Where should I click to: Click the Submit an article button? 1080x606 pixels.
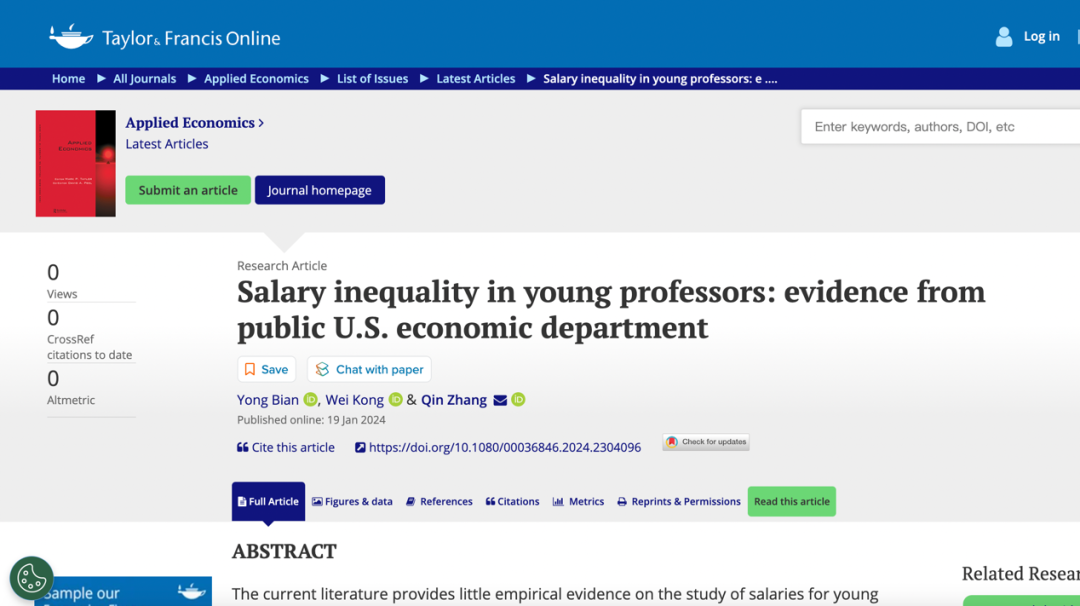click(188, 190)
